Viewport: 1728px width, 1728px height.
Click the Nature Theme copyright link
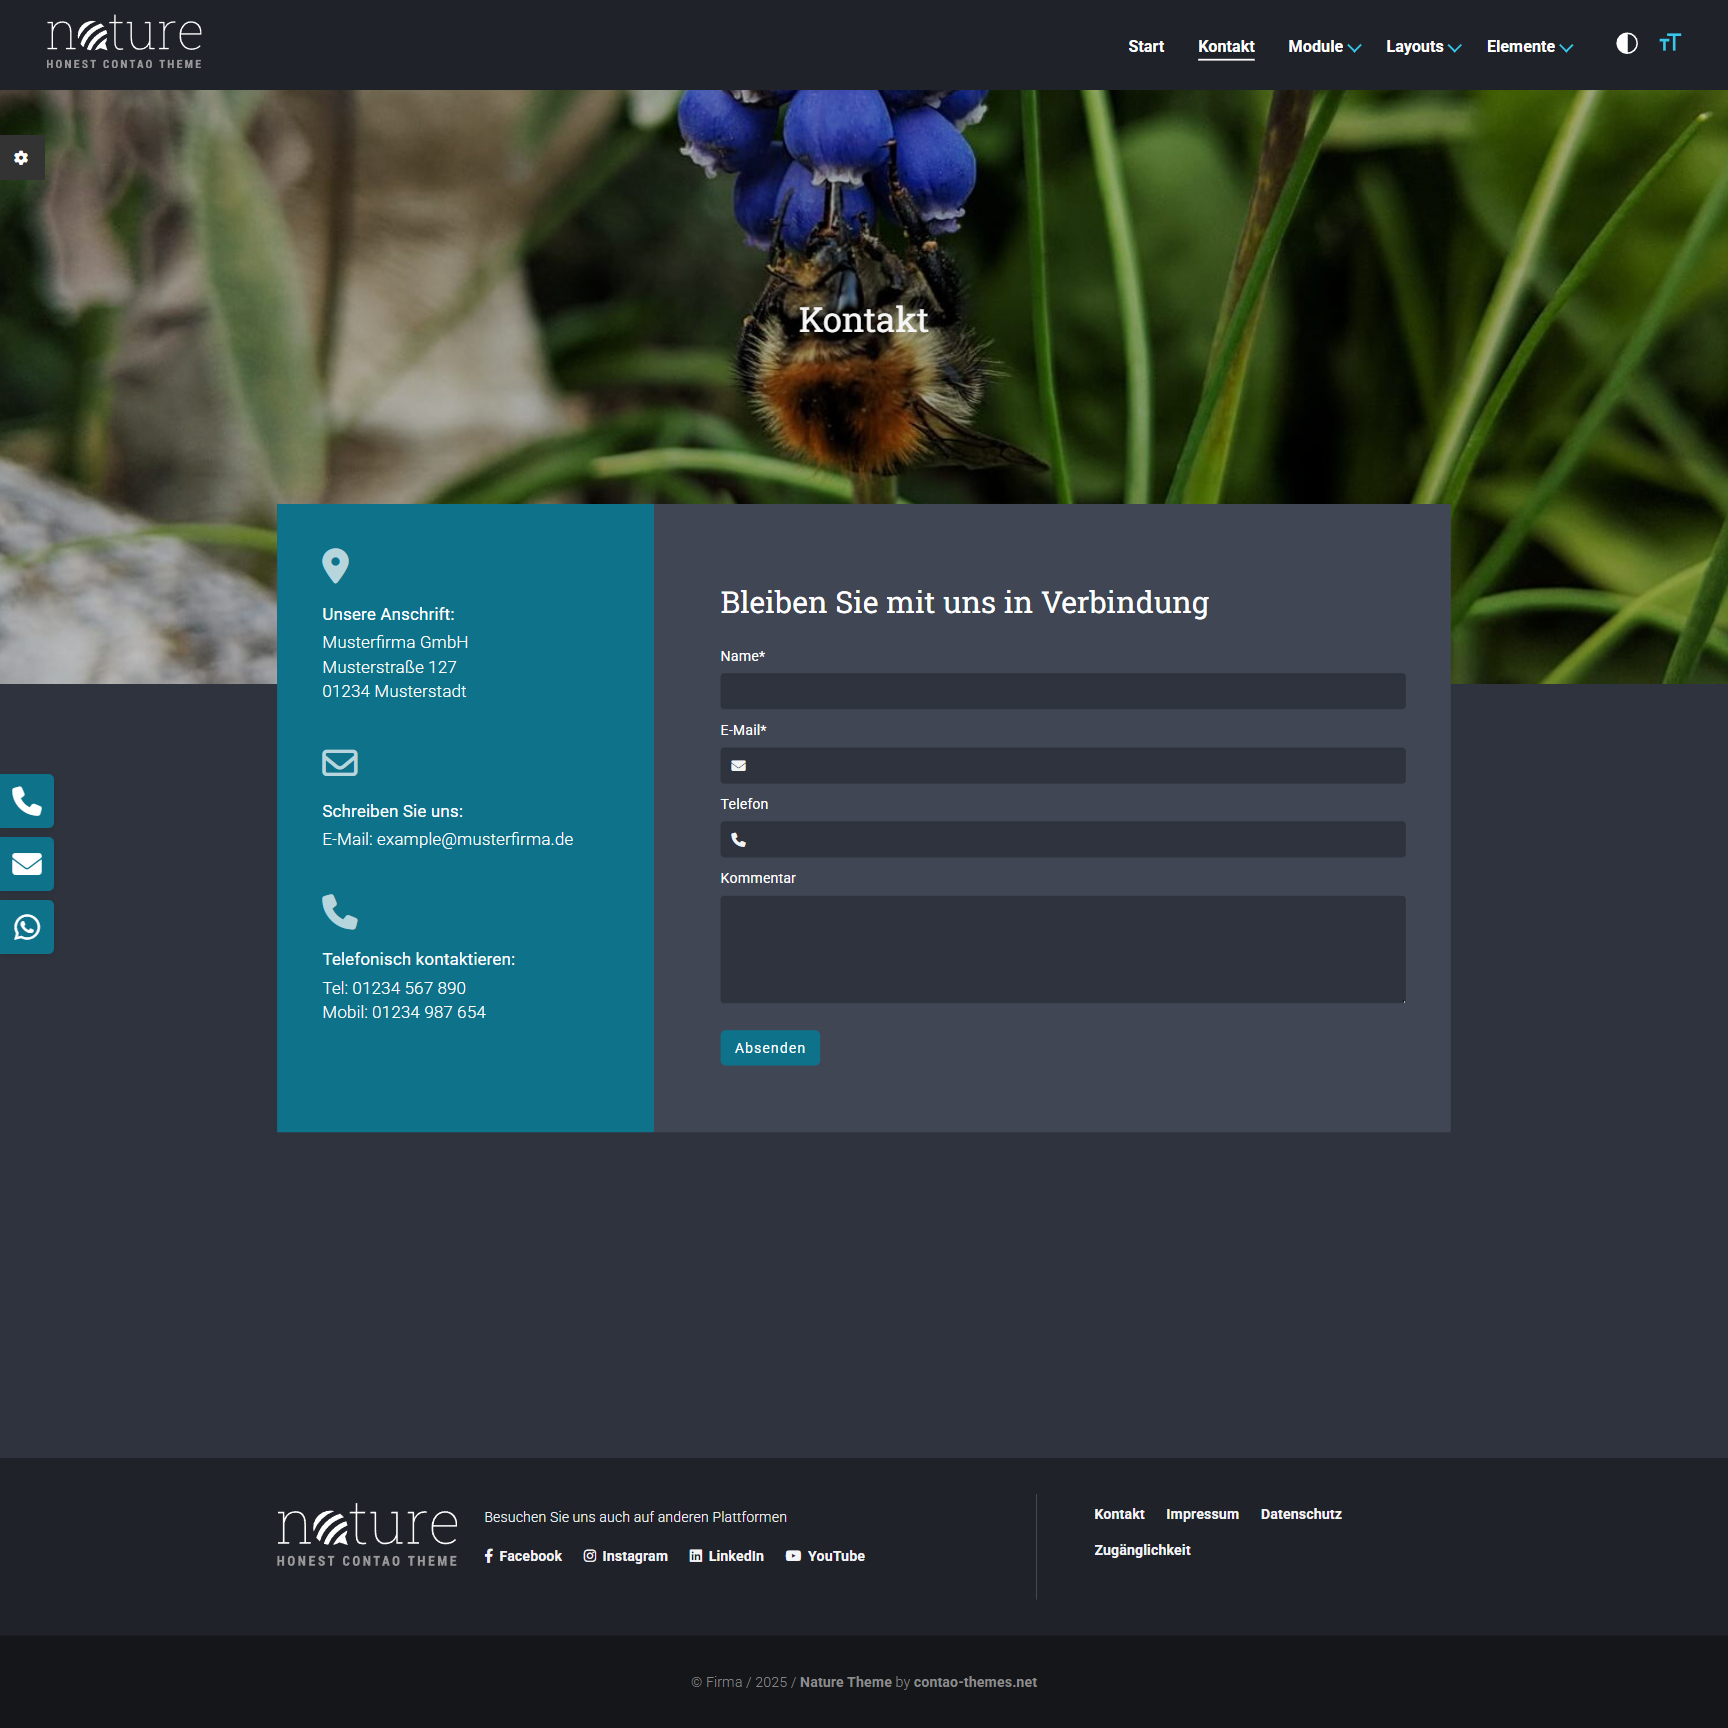846,1682
